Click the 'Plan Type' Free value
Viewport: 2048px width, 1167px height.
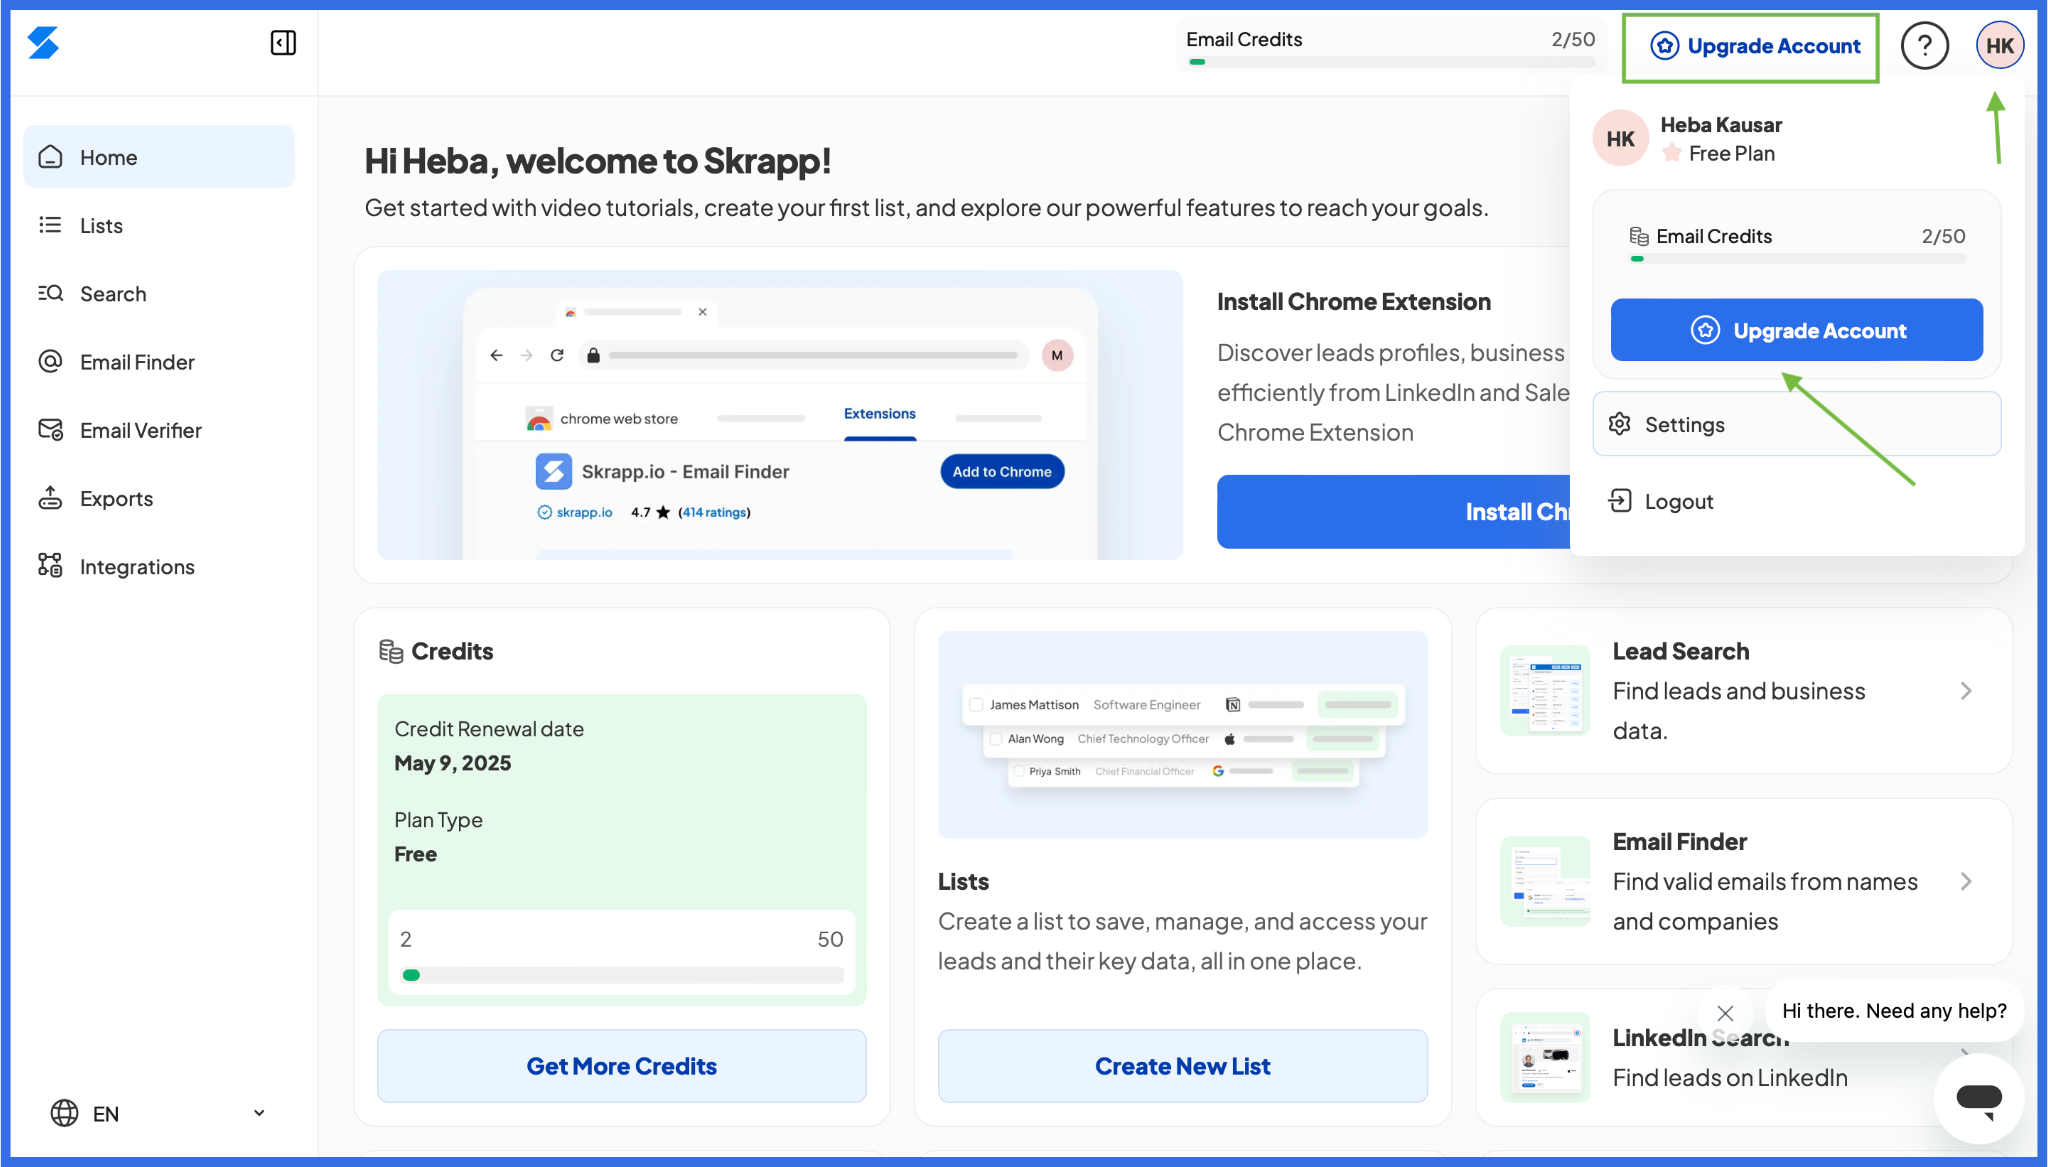coord(415,854)
